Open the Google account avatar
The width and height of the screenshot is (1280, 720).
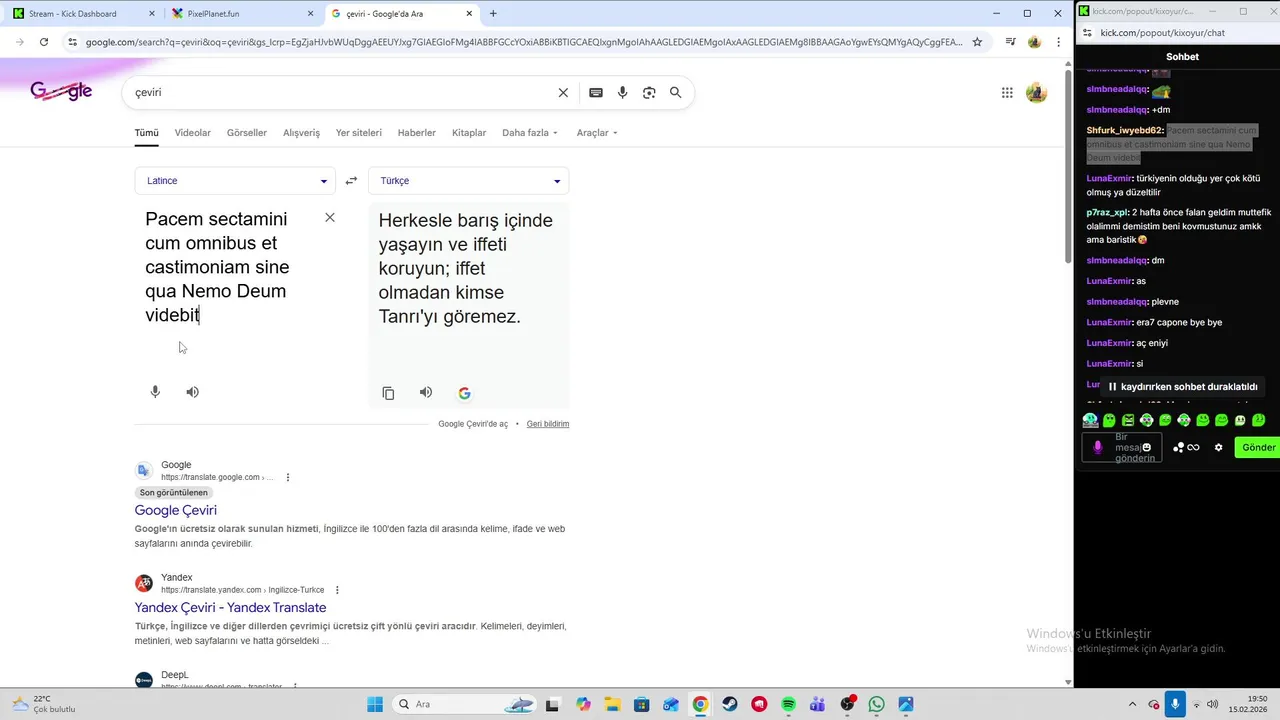(x=1036, y=93)
